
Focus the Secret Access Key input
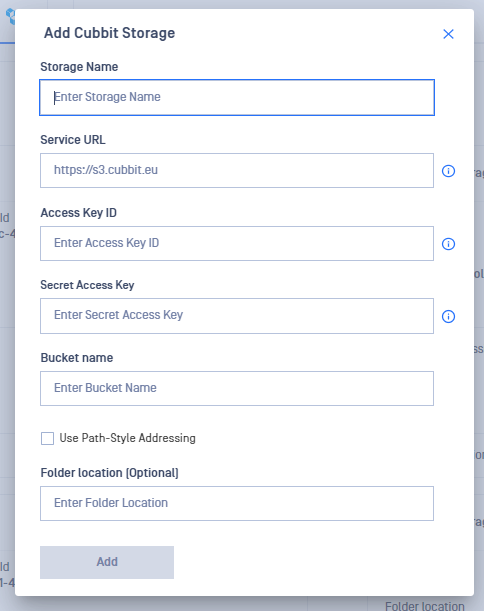(x=237, y=316)
